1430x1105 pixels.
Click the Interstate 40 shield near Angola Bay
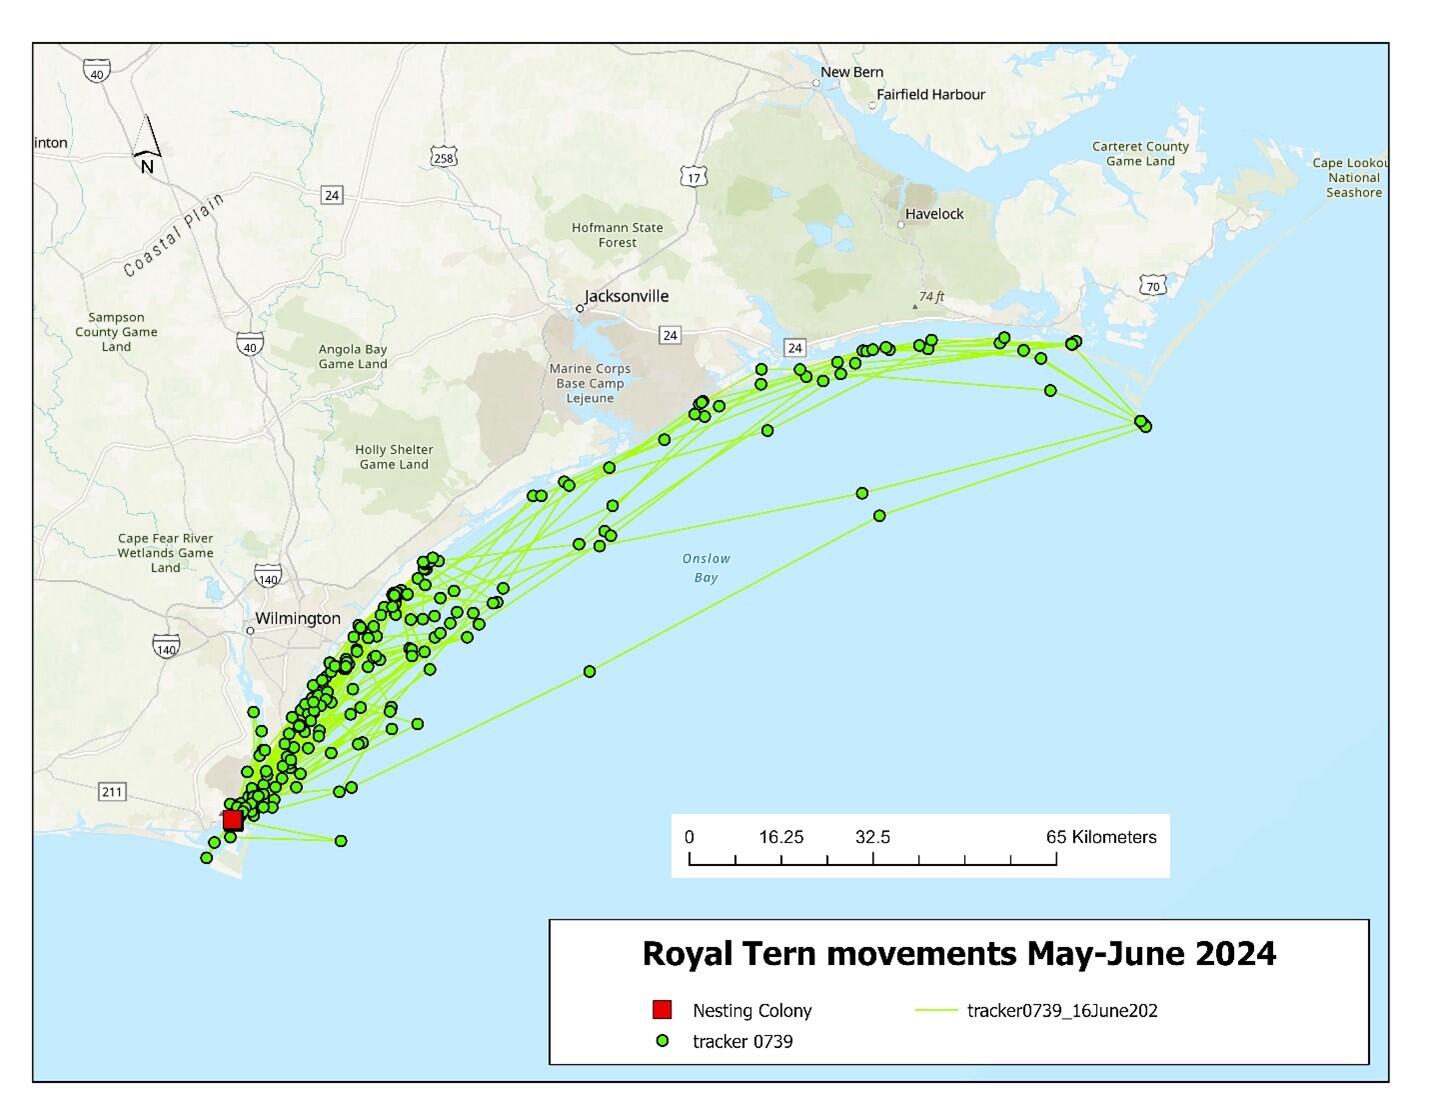click(x=250, y=346)
